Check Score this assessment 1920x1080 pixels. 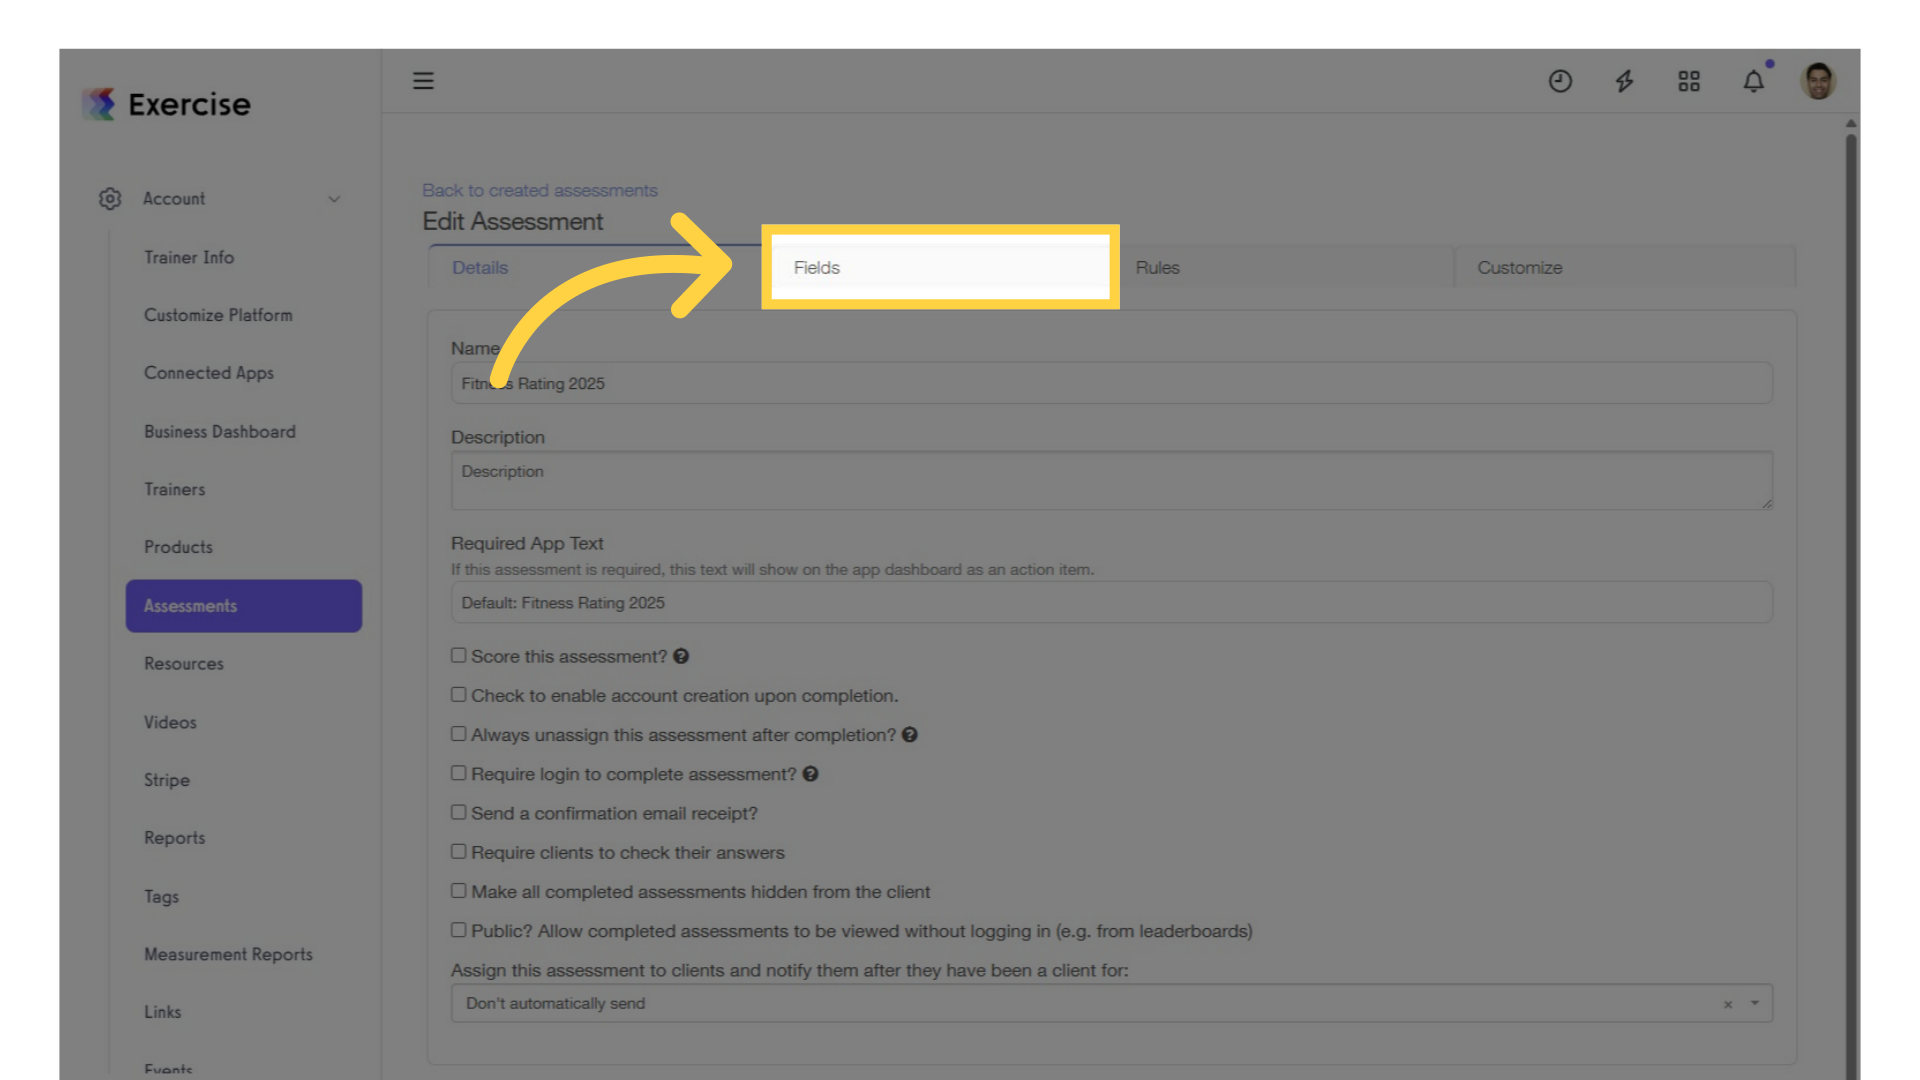pyautogui.click(x=458, y=656)
